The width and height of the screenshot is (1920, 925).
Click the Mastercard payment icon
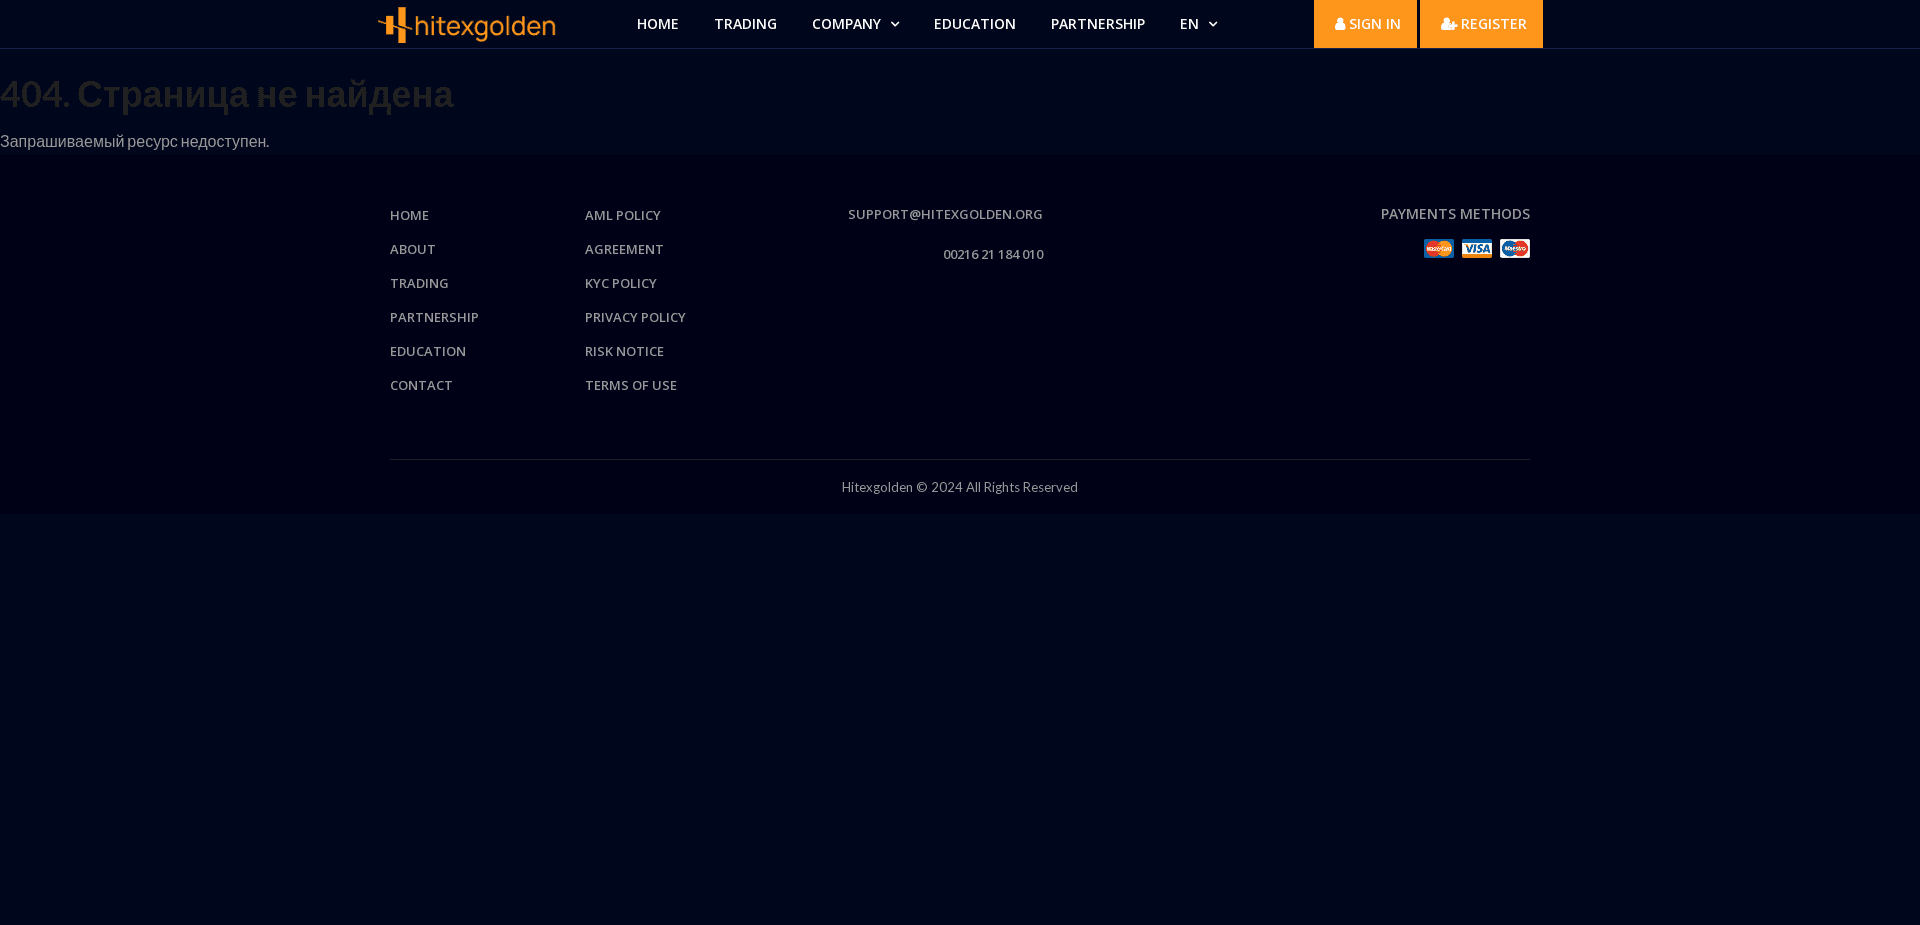click(x=1438, y=248)
